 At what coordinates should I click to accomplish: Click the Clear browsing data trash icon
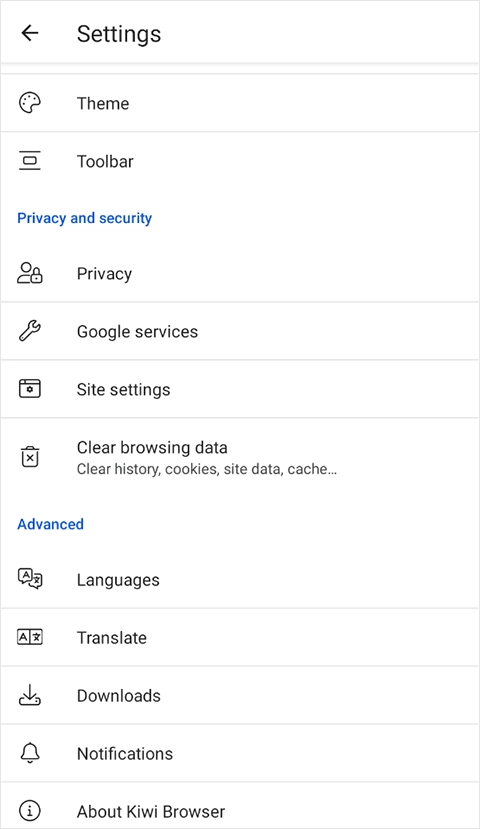pos(30,457)
